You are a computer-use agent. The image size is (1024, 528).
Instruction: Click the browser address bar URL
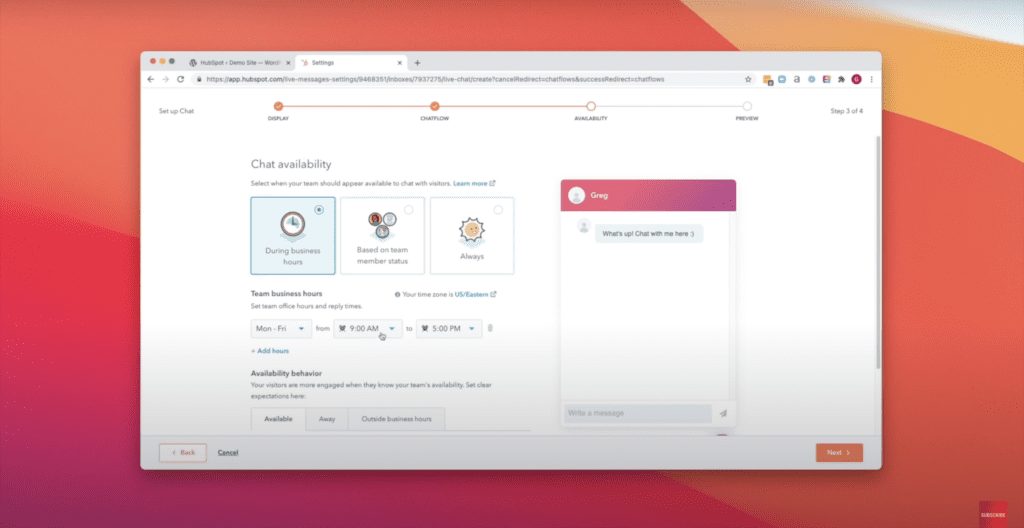point(436,79)
